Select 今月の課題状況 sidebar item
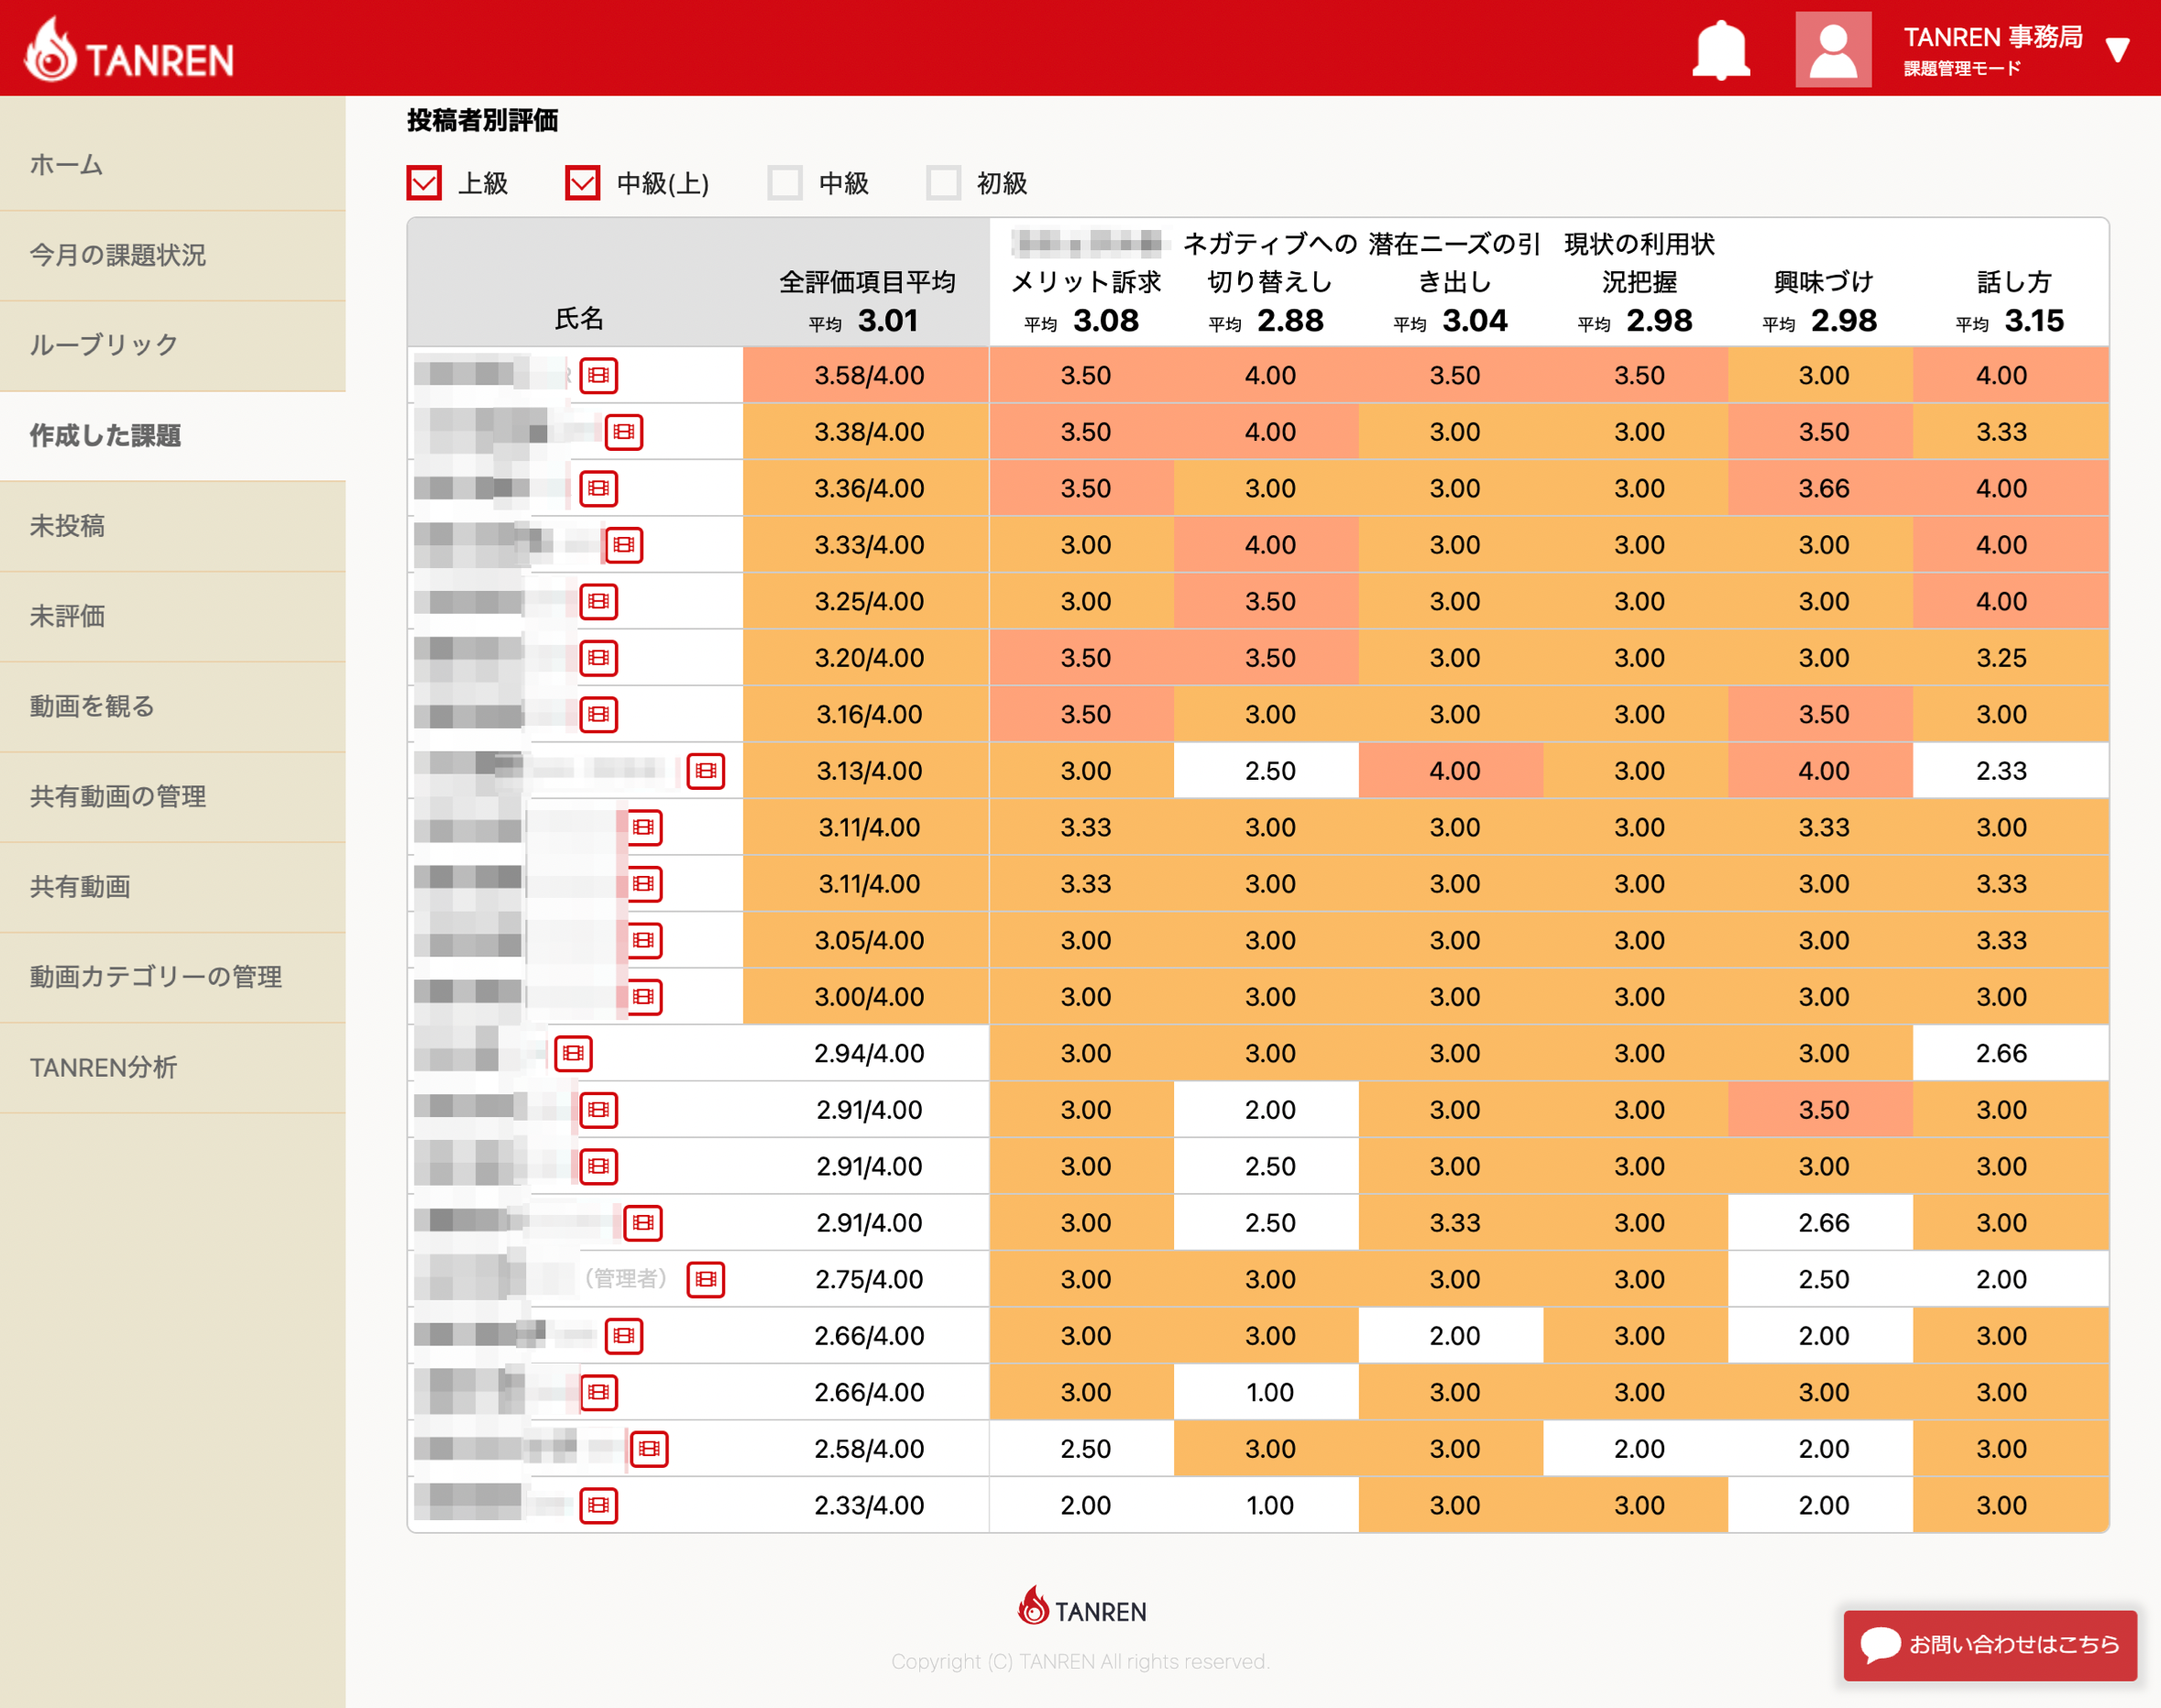This screenshot has width=2161, height=1708. click(x=118, y=255)
